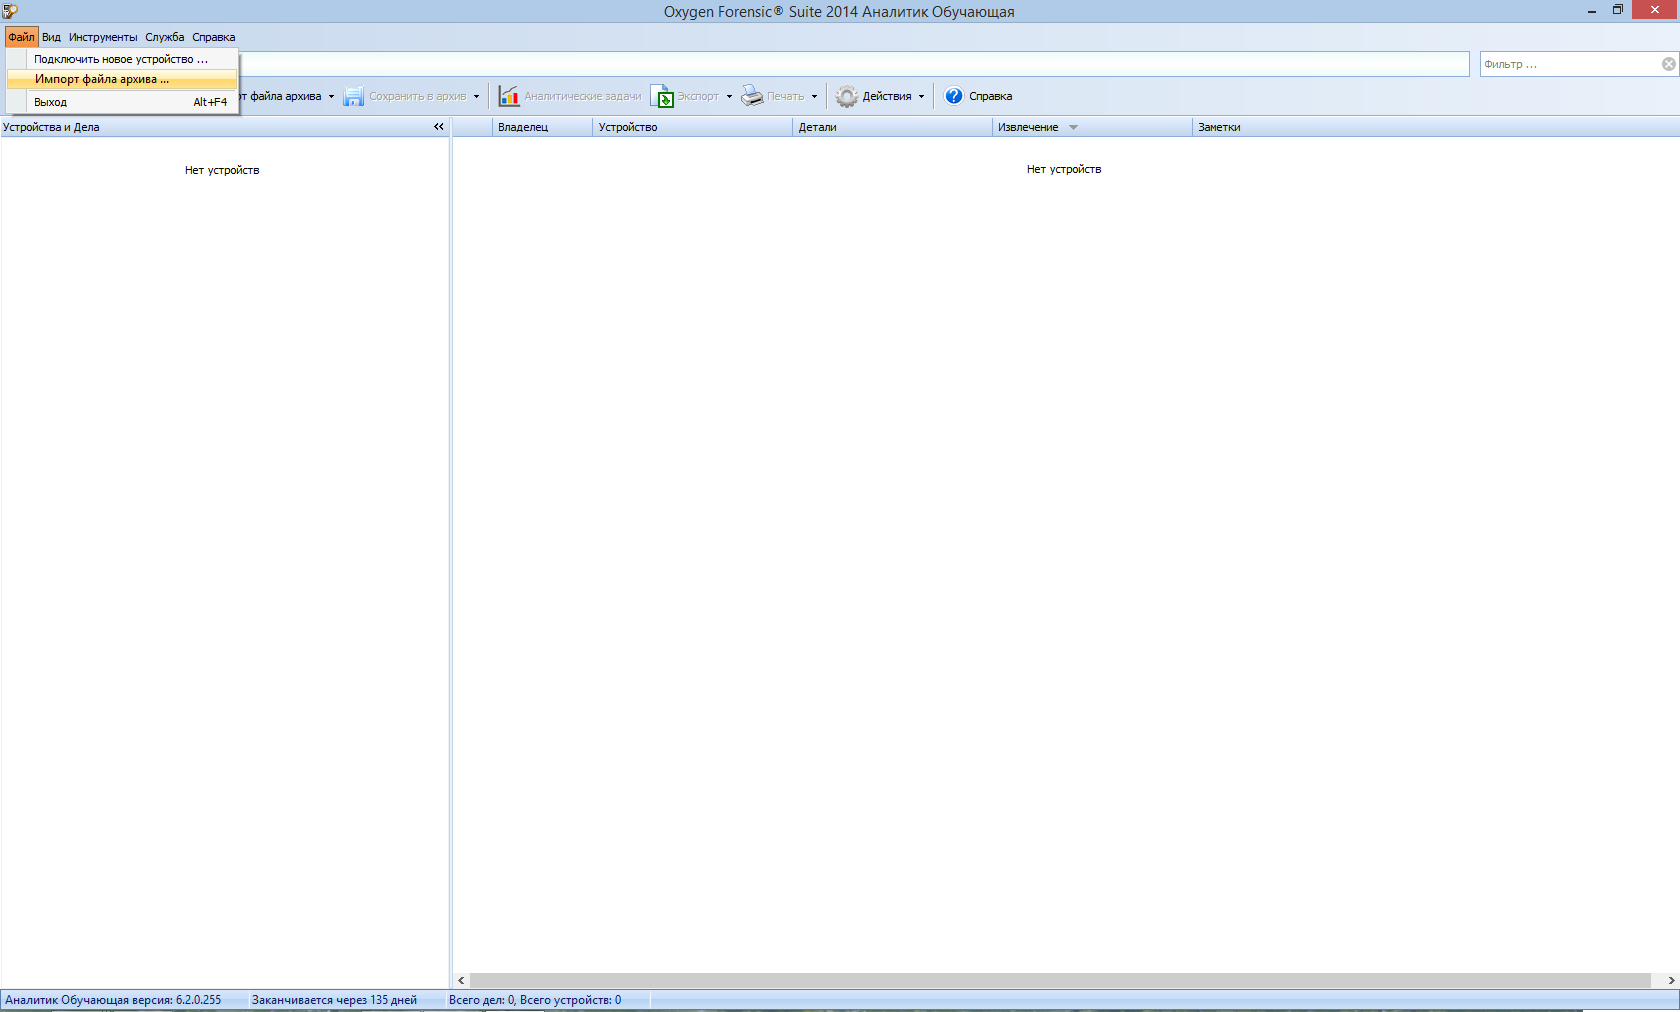Viewport: 1680px width, 1012px height.
Task: Open the Служба menu
Action: pos(165,37)
